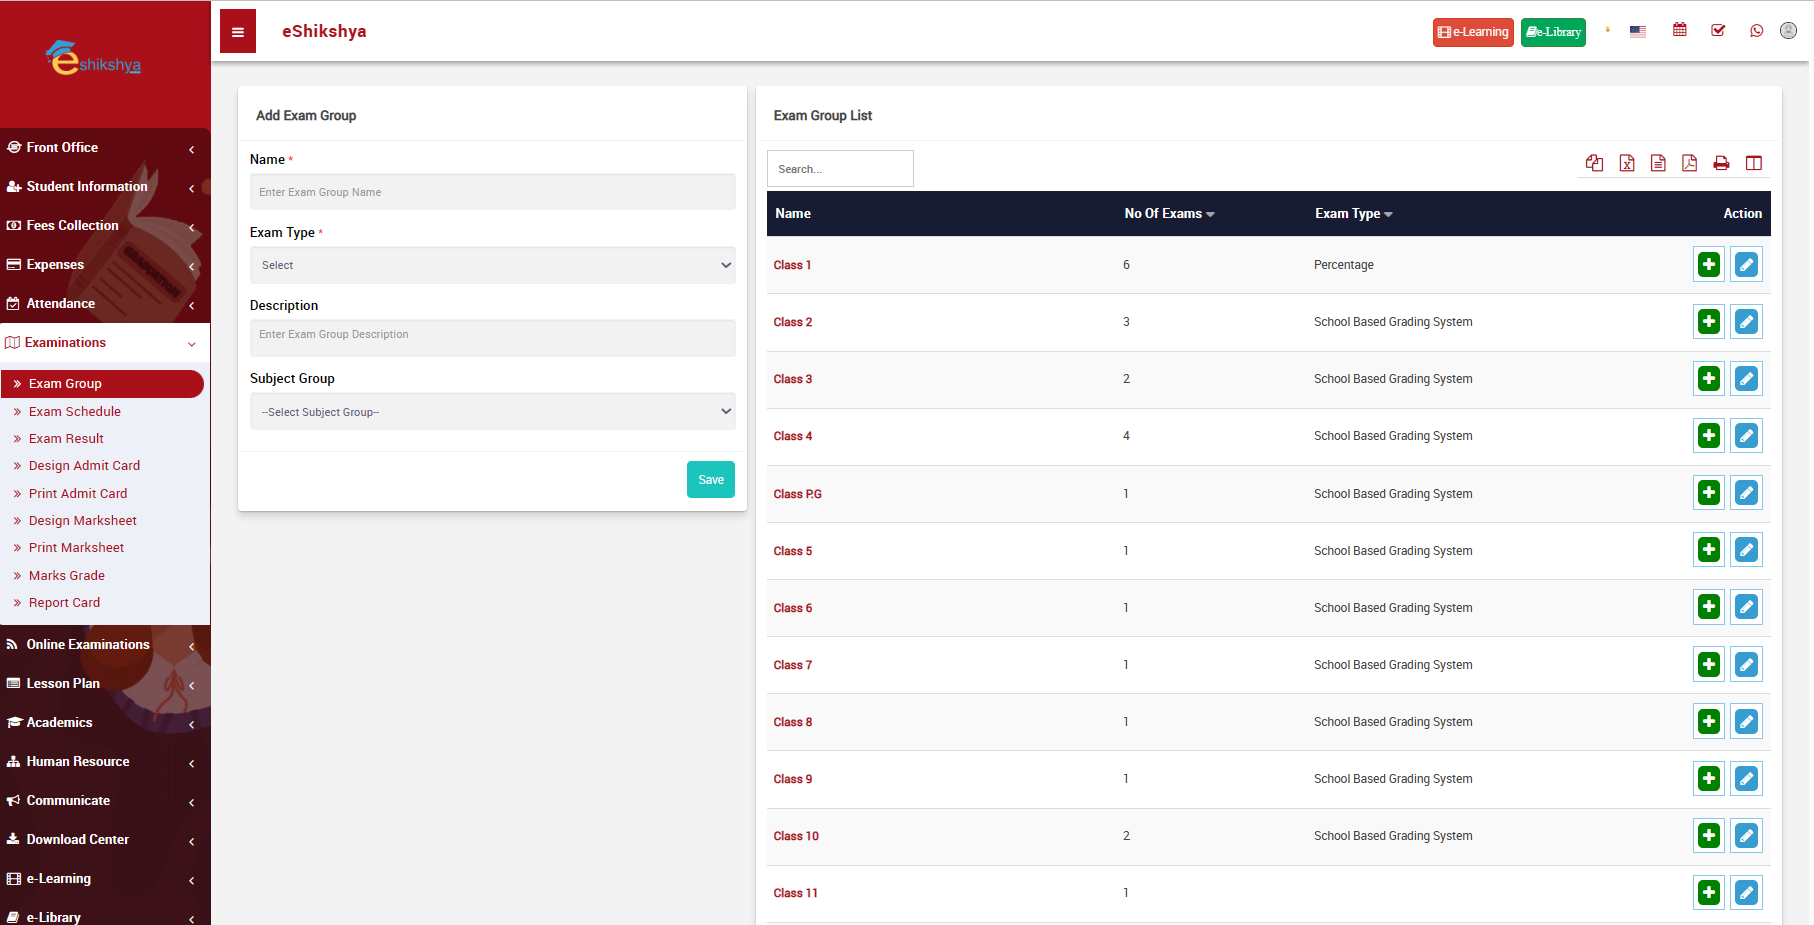Viewport: 1814px width, 925px height.
Task: Open the Subject Group dropdown
Action: click(x=492, y=412)
